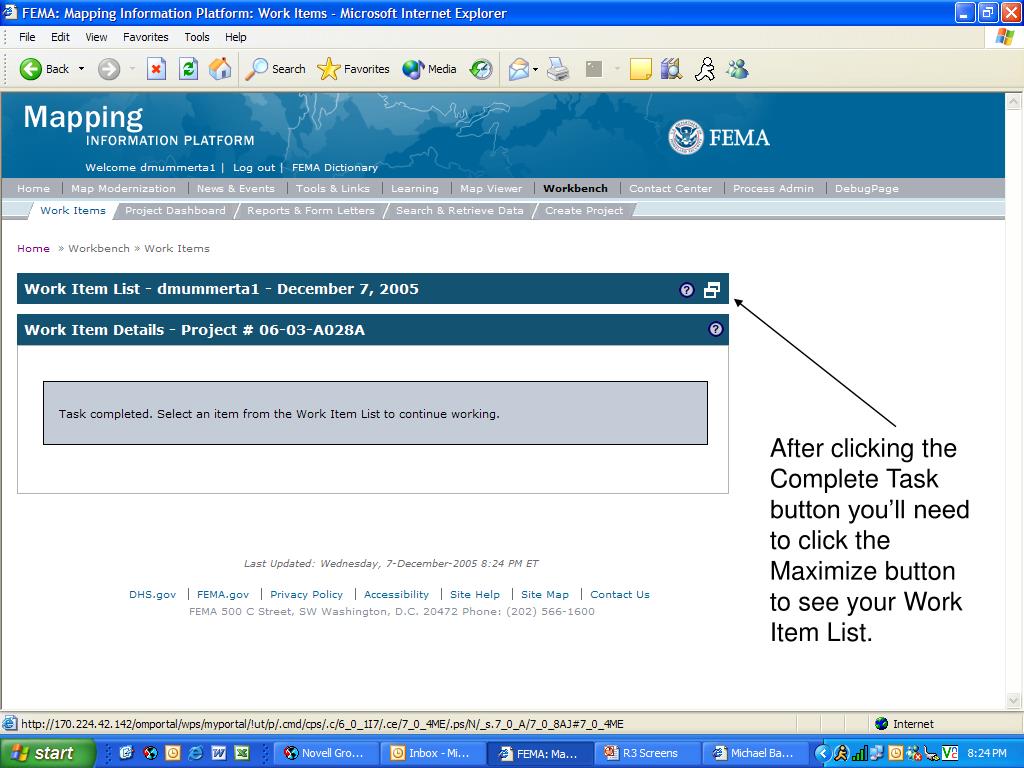Open the Site Help link
The image size is (1024, 768).
coord(475,594)
